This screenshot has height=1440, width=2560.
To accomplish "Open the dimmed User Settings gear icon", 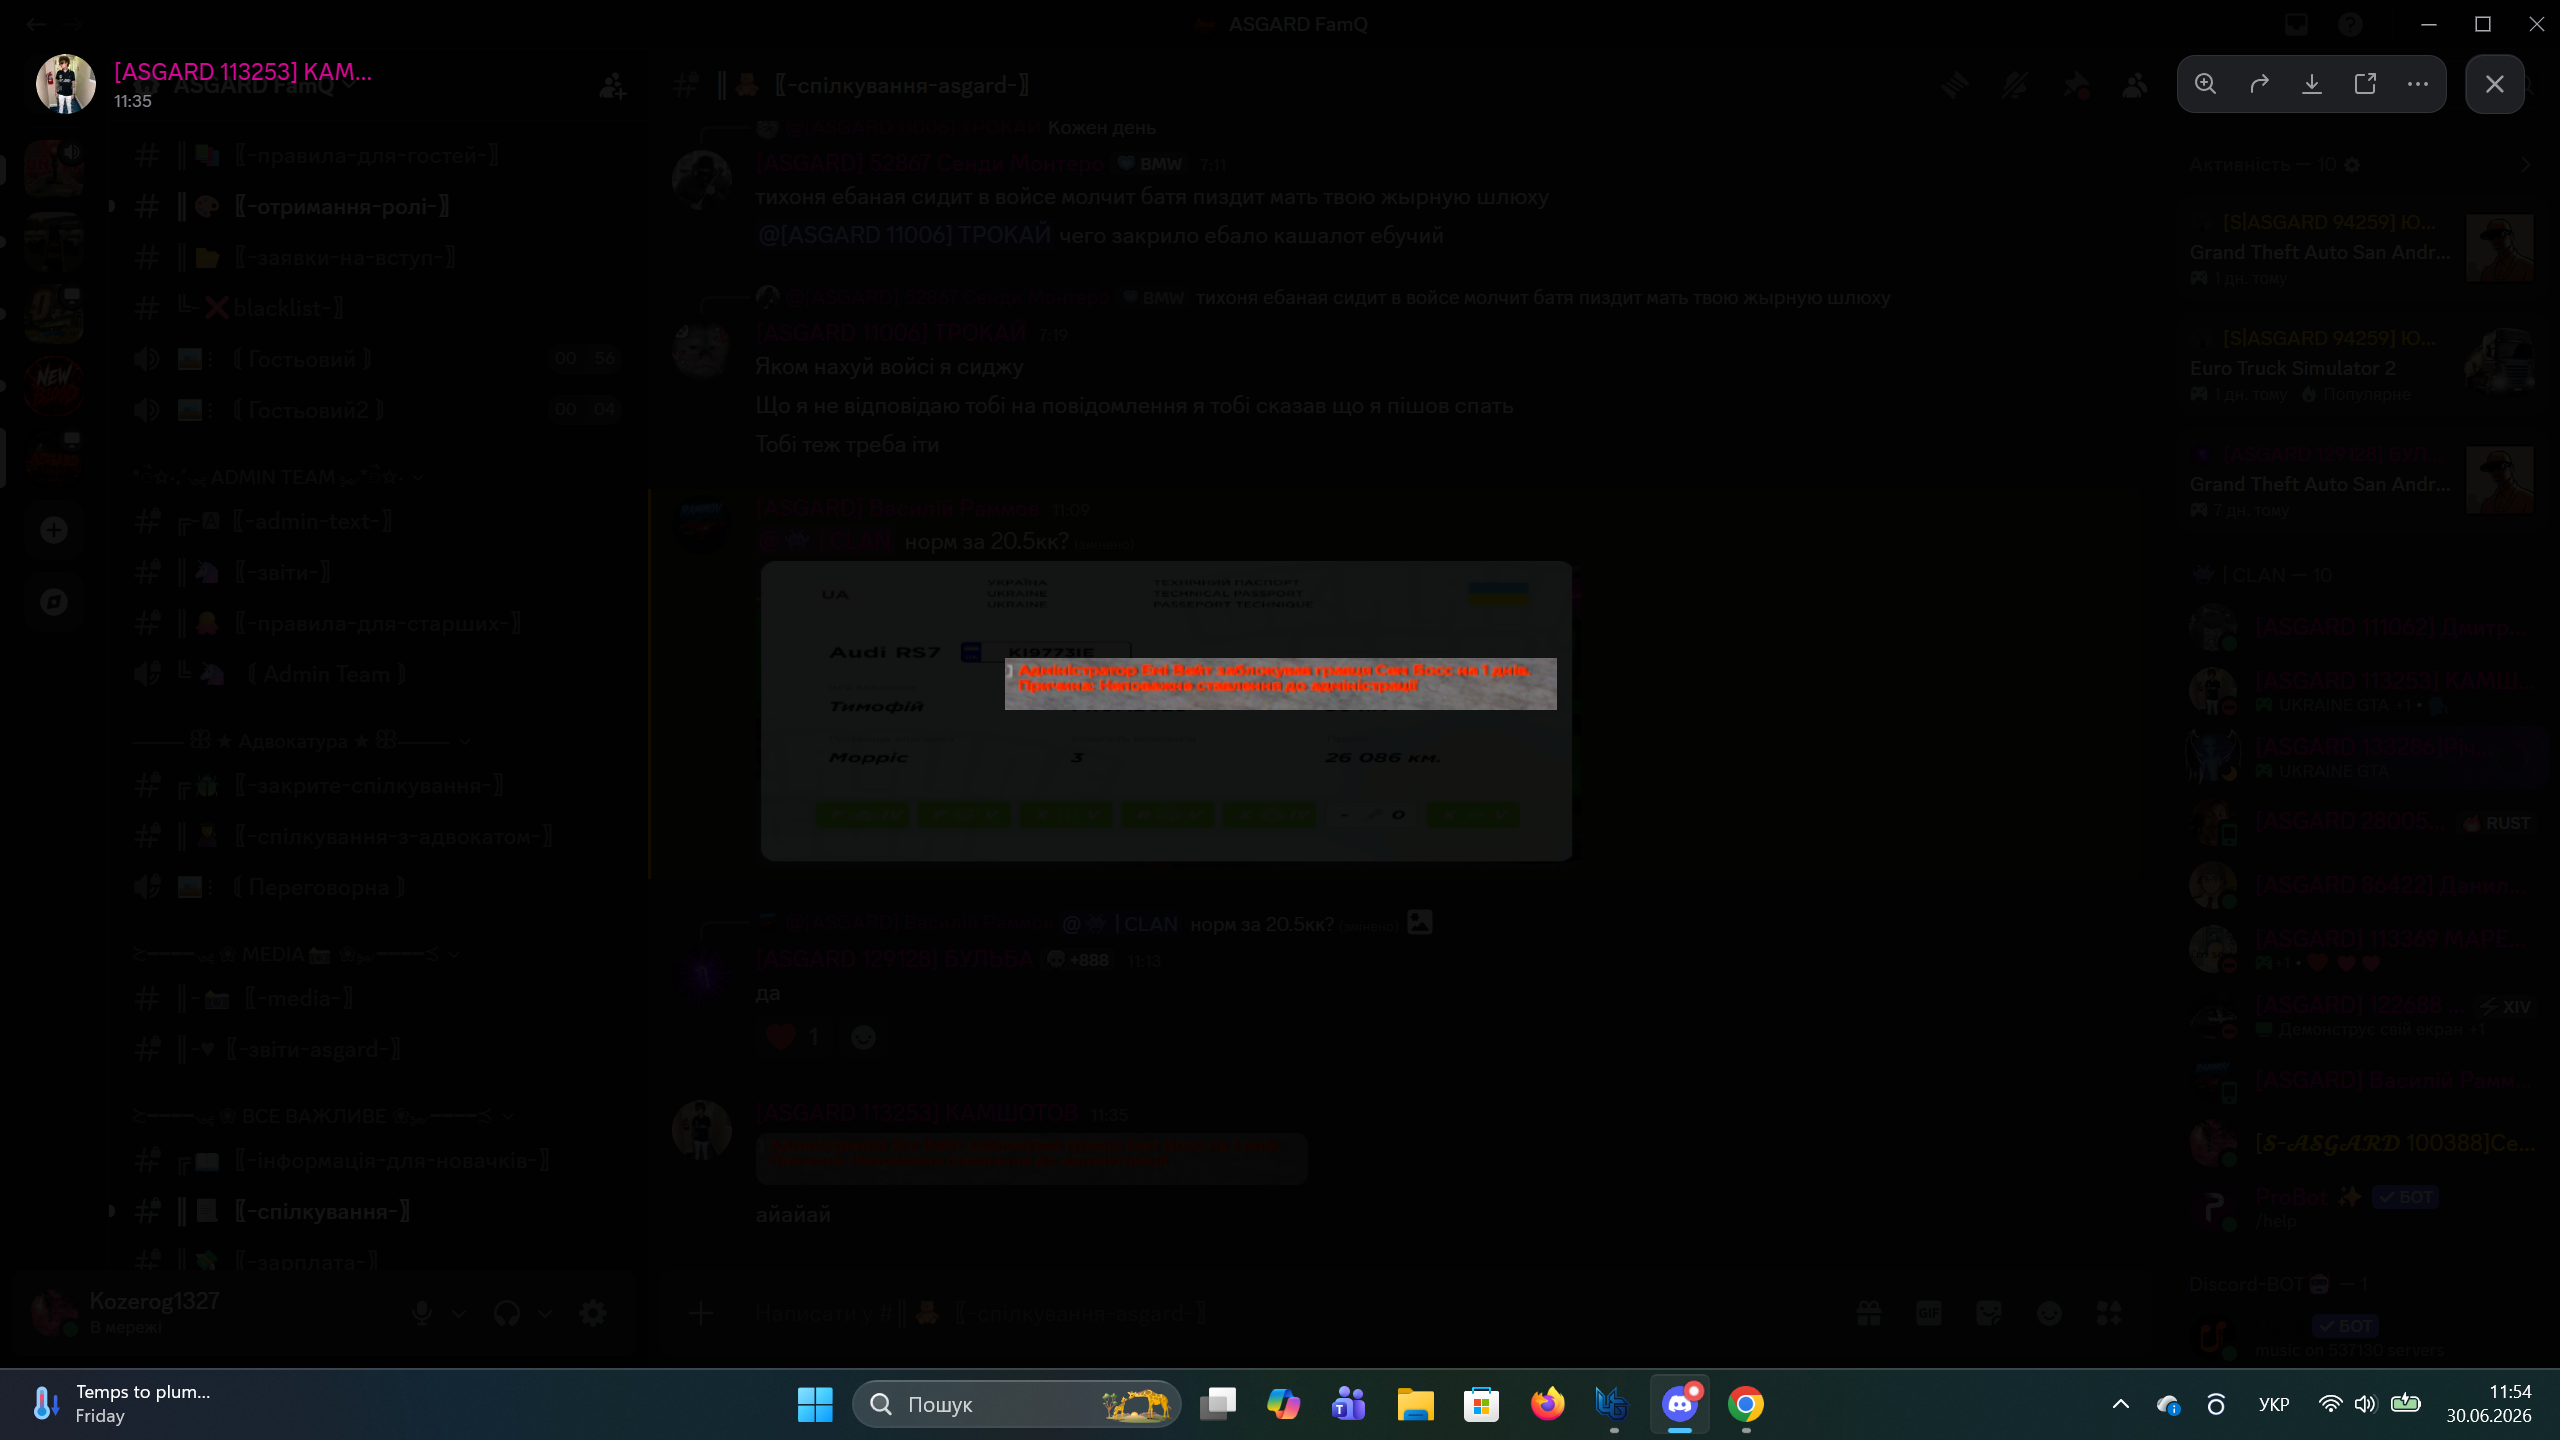I will 593,1313.
